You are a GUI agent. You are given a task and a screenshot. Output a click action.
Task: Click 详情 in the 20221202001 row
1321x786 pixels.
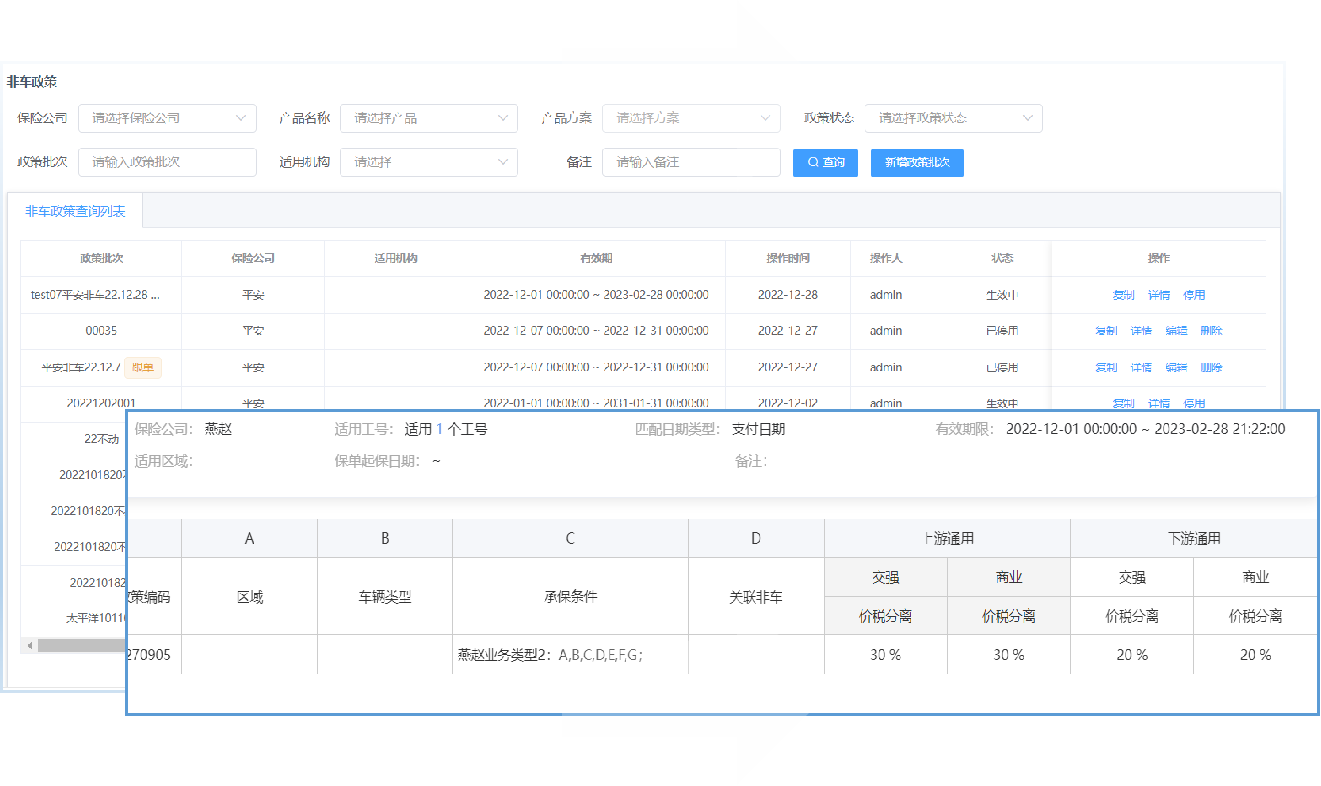1159,403
